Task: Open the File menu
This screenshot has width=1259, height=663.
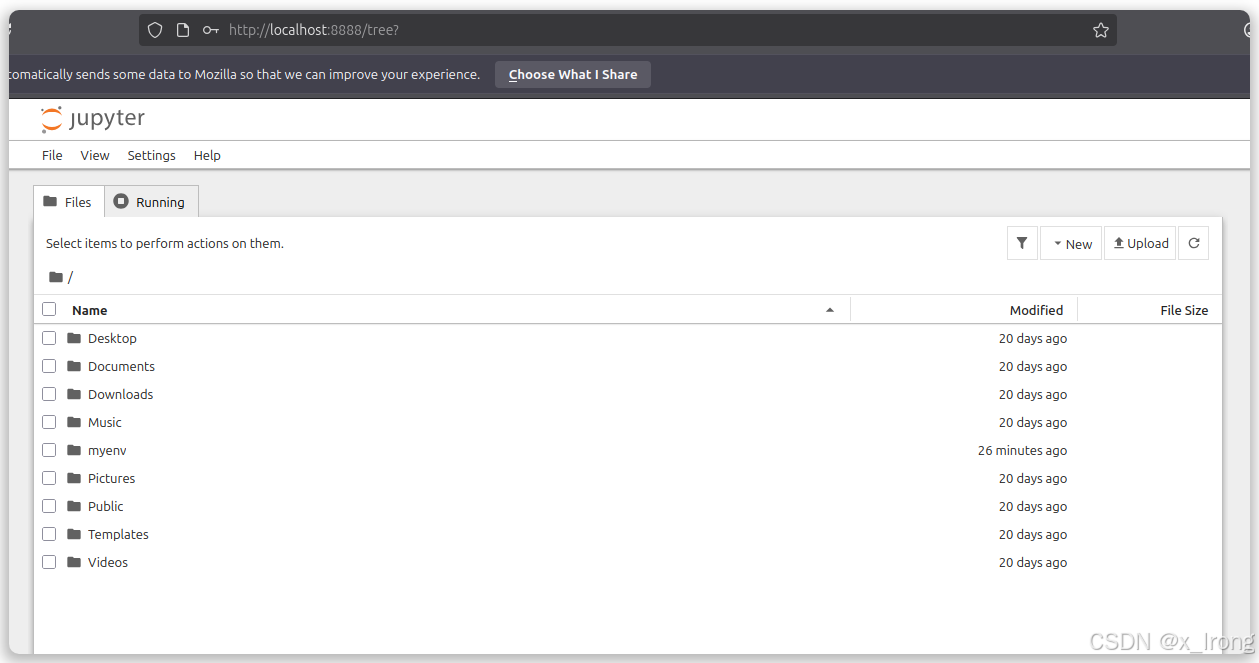Action: (52, 155)
